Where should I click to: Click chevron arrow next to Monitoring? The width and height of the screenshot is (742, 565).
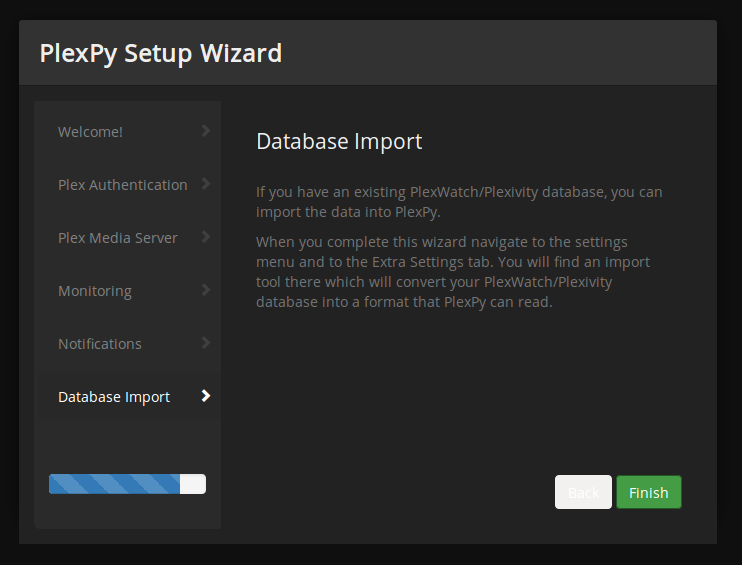205,290
